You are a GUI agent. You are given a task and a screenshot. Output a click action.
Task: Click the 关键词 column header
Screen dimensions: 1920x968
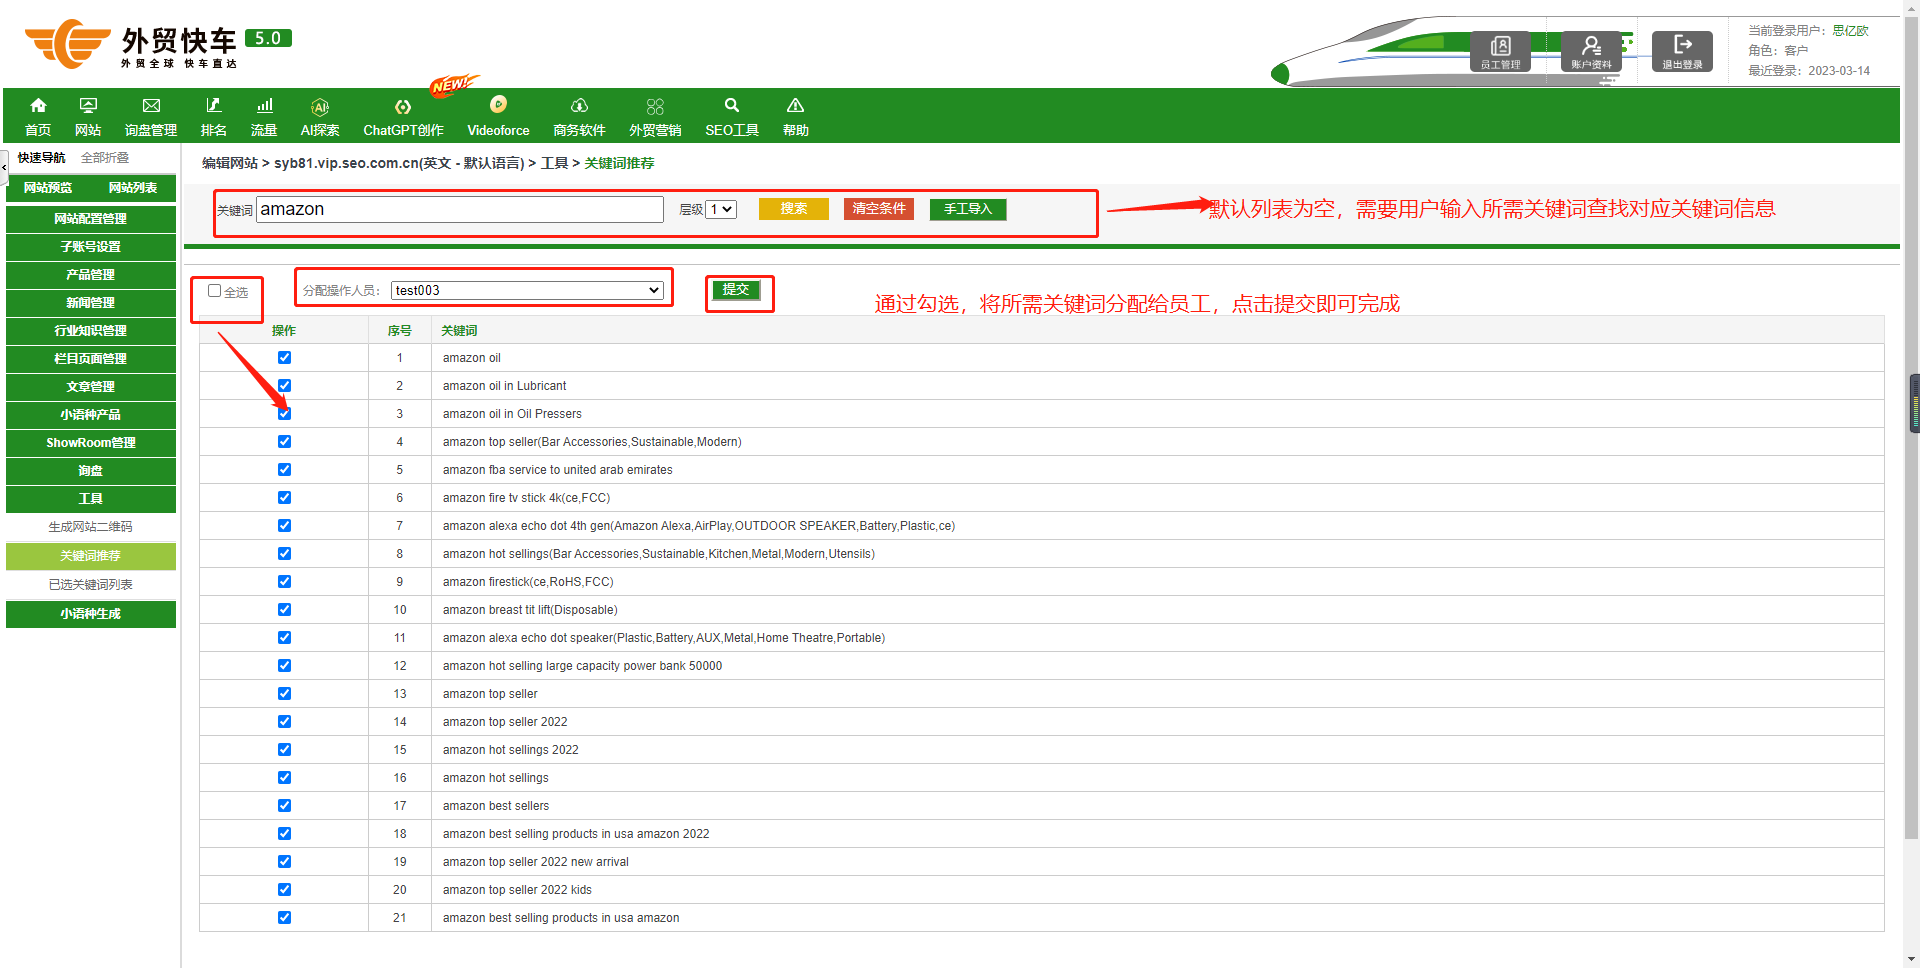[459, 331]
